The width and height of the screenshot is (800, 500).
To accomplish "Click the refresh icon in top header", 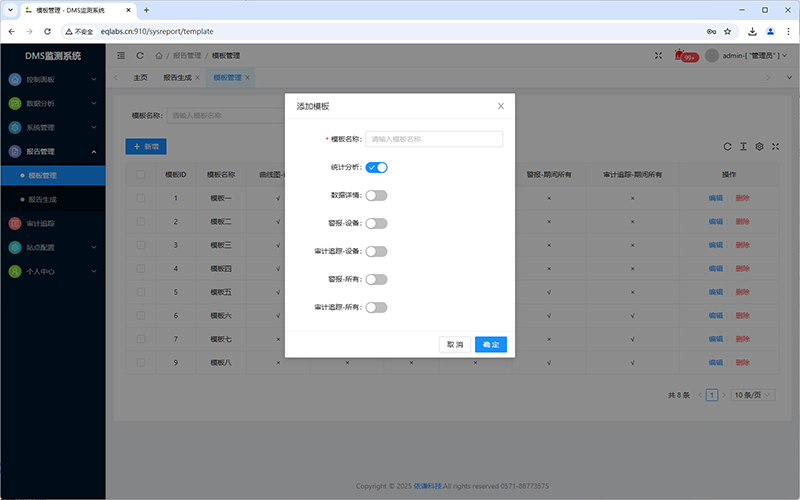I will 140,56.
